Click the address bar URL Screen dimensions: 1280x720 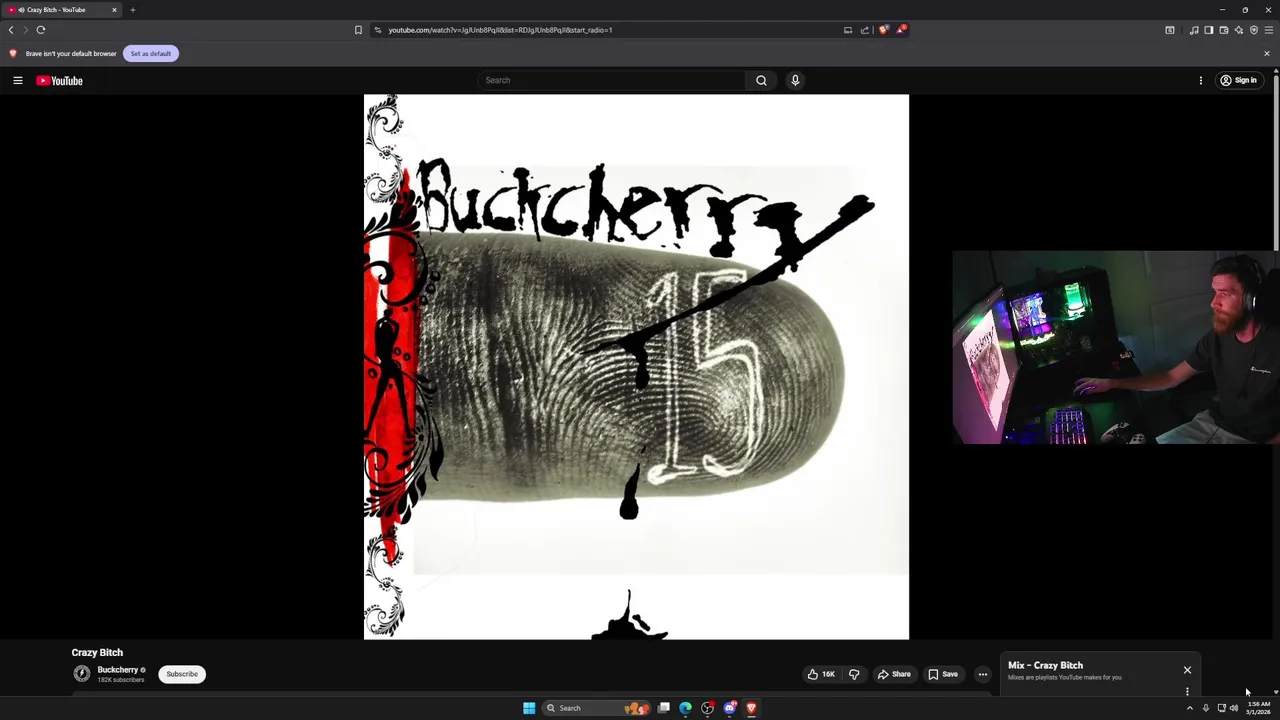500,30
